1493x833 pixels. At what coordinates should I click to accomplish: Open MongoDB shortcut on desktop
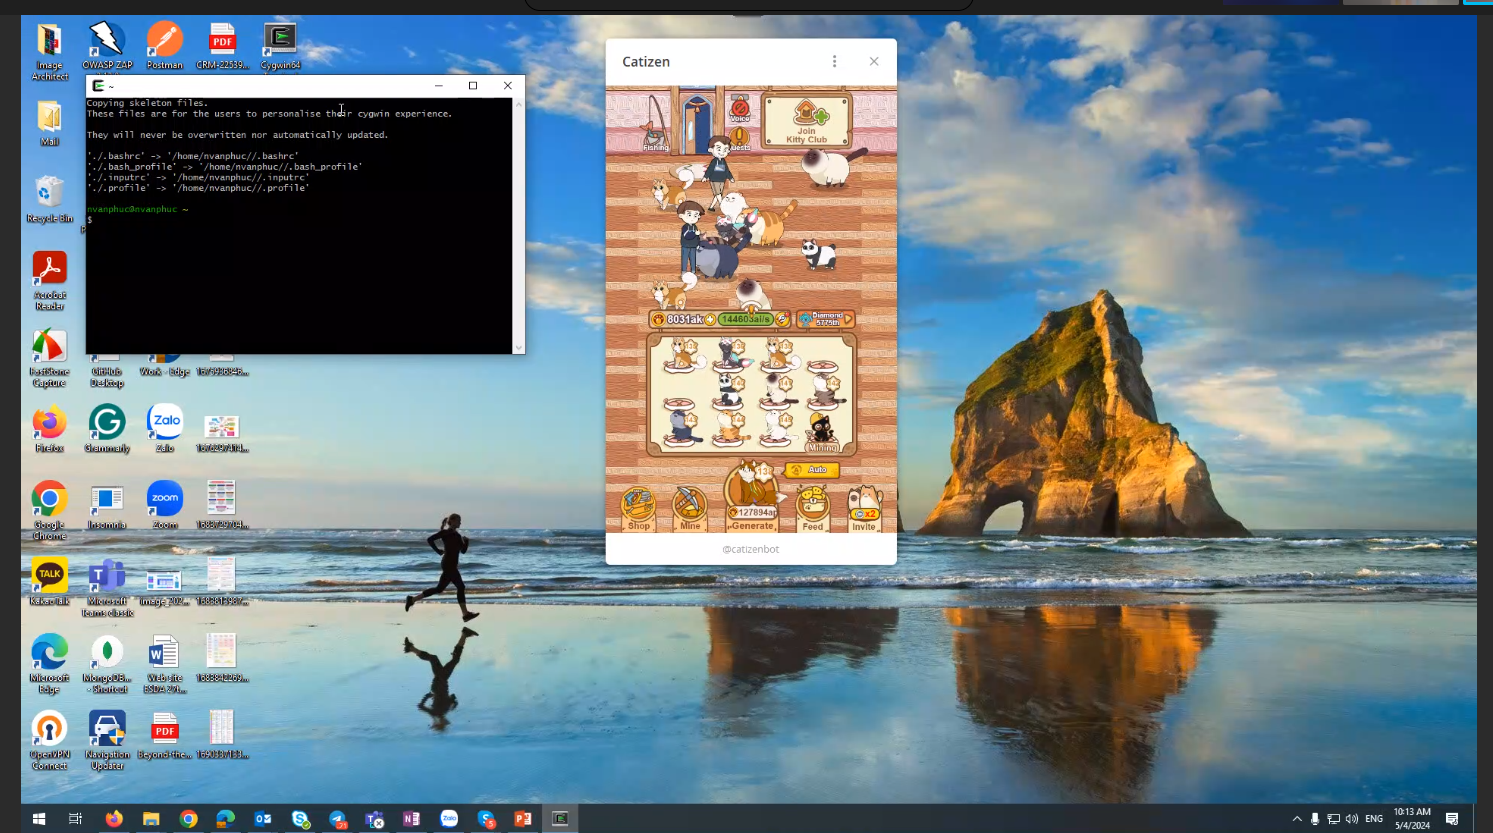107,664
